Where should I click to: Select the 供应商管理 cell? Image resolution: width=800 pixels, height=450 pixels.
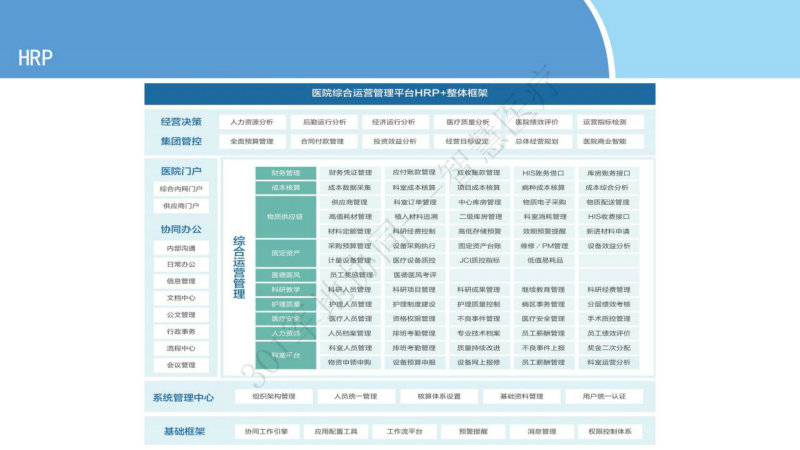pos(350,202)
